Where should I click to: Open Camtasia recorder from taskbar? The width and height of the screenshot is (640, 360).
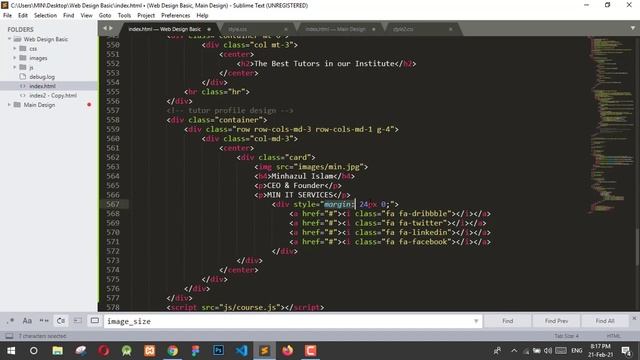point(311,351)
